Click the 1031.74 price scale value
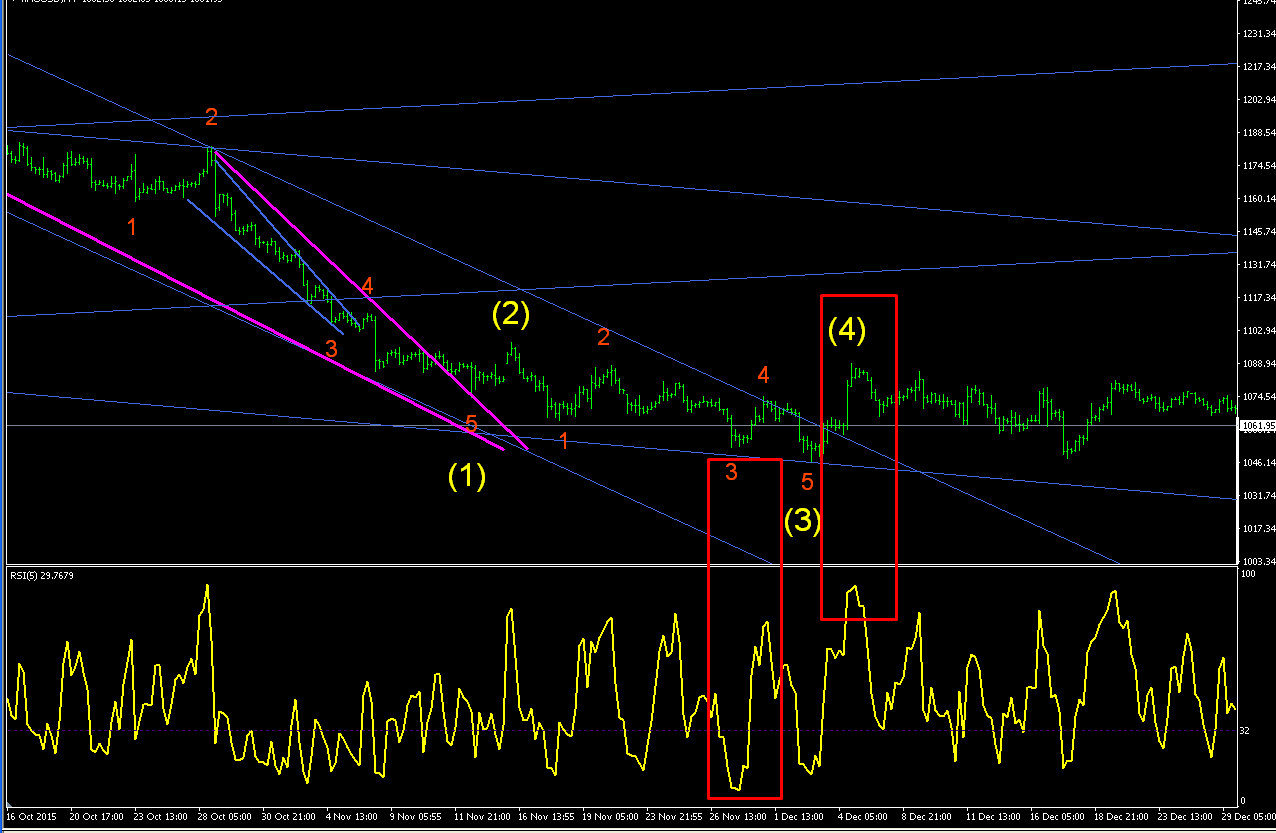Screen dimensions: 1276x833 (1257, 496)
